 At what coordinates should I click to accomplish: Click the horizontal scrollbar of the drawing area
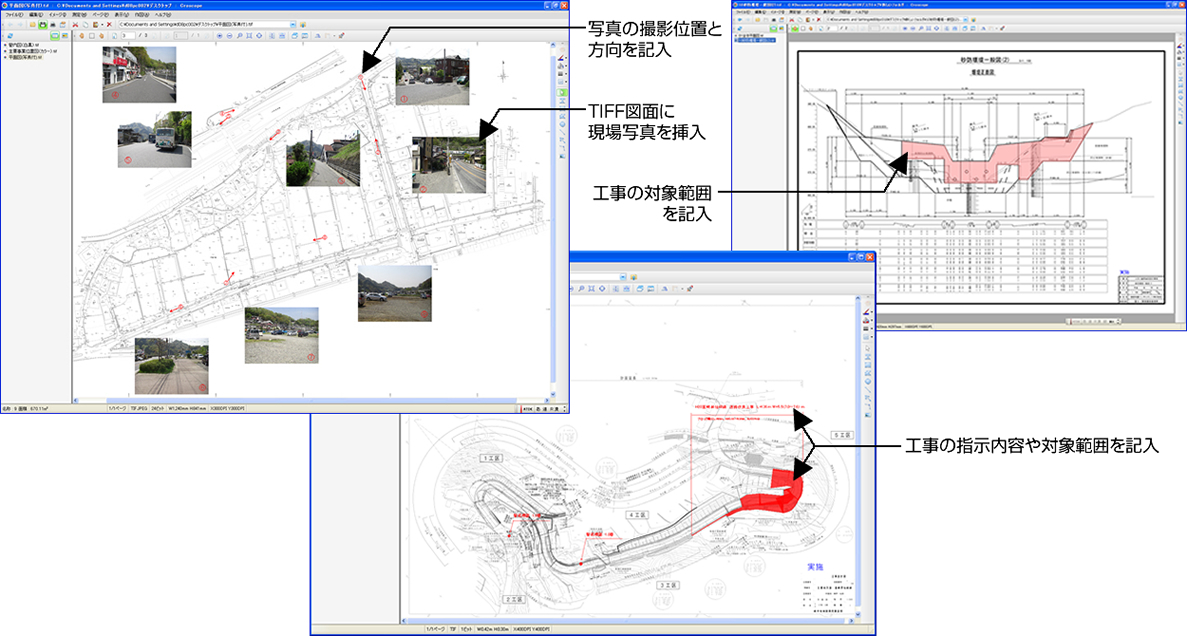[300, 396]
